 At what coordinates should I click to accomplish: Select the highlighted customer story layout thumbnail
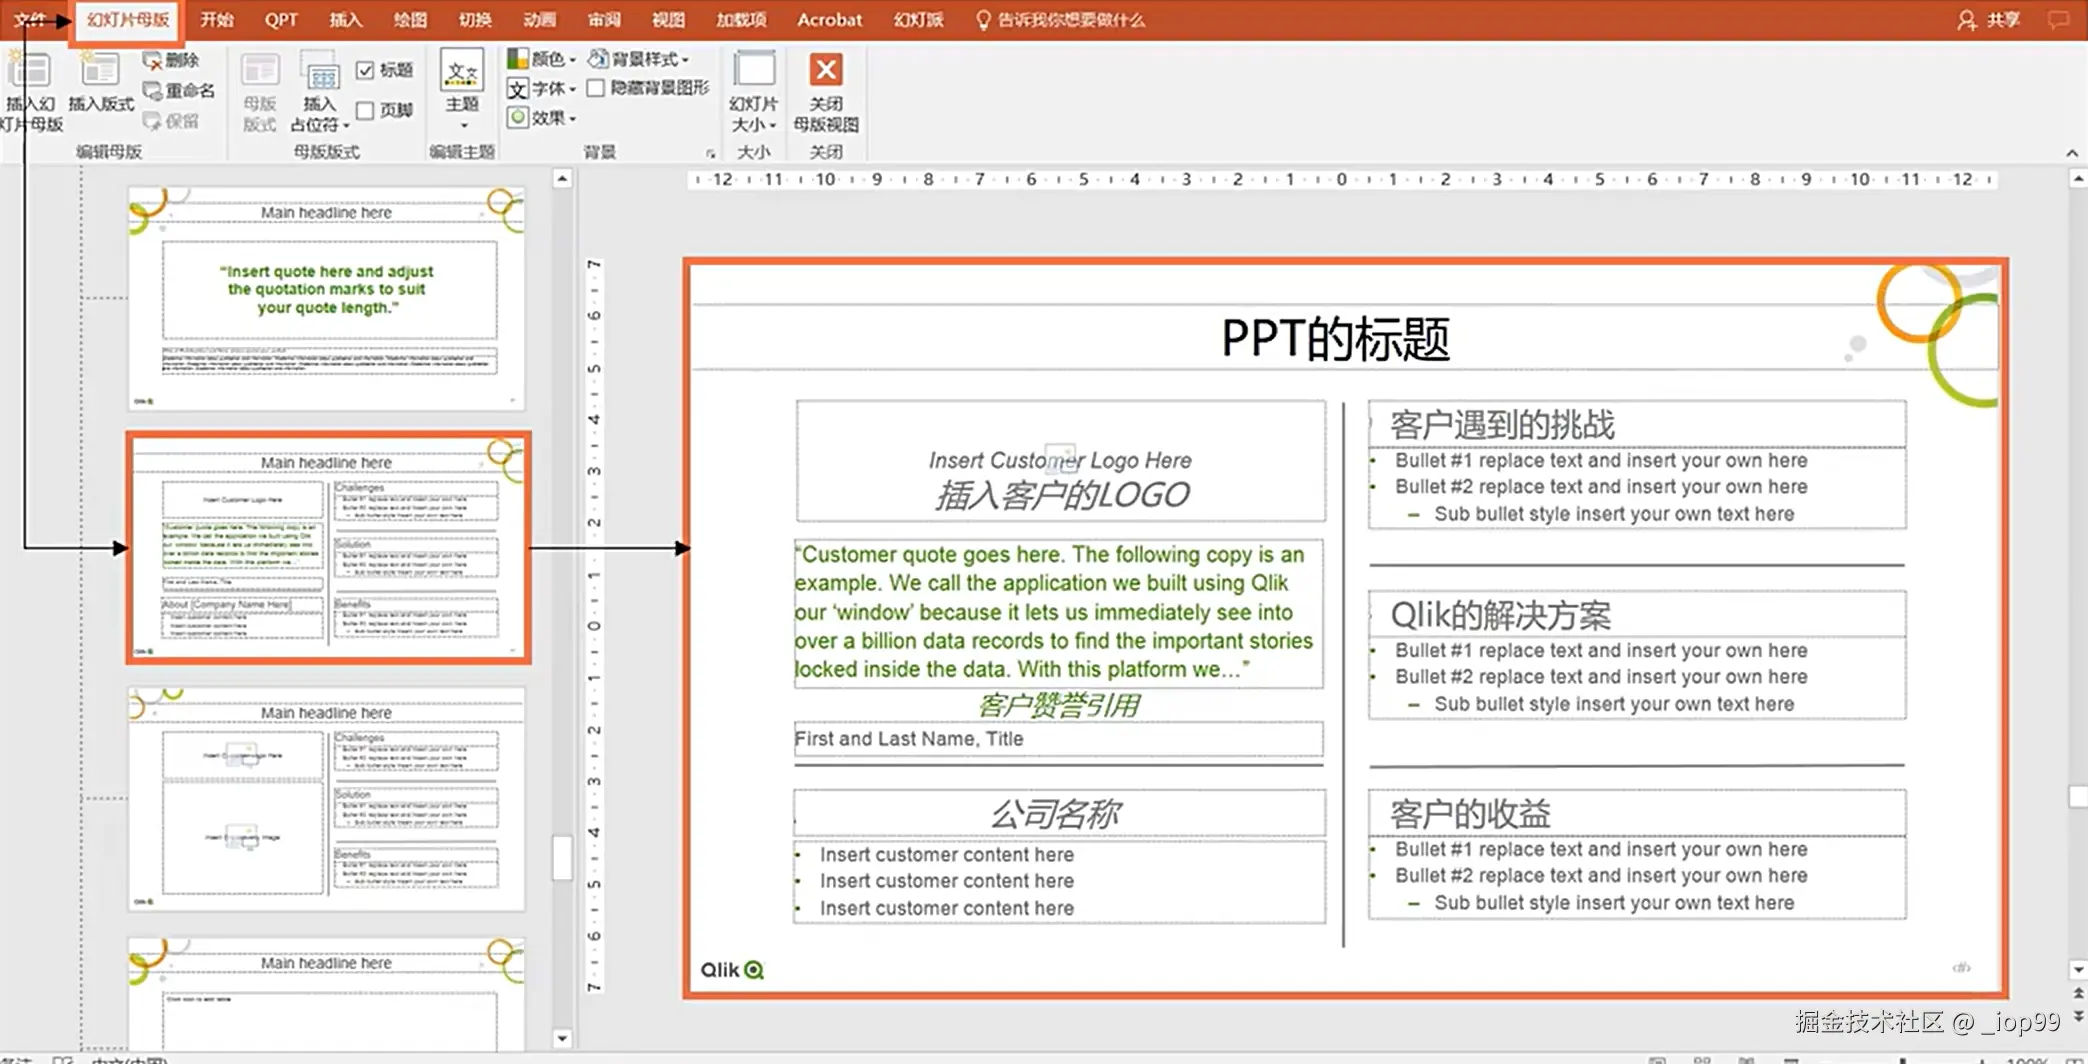coord(328,548)
